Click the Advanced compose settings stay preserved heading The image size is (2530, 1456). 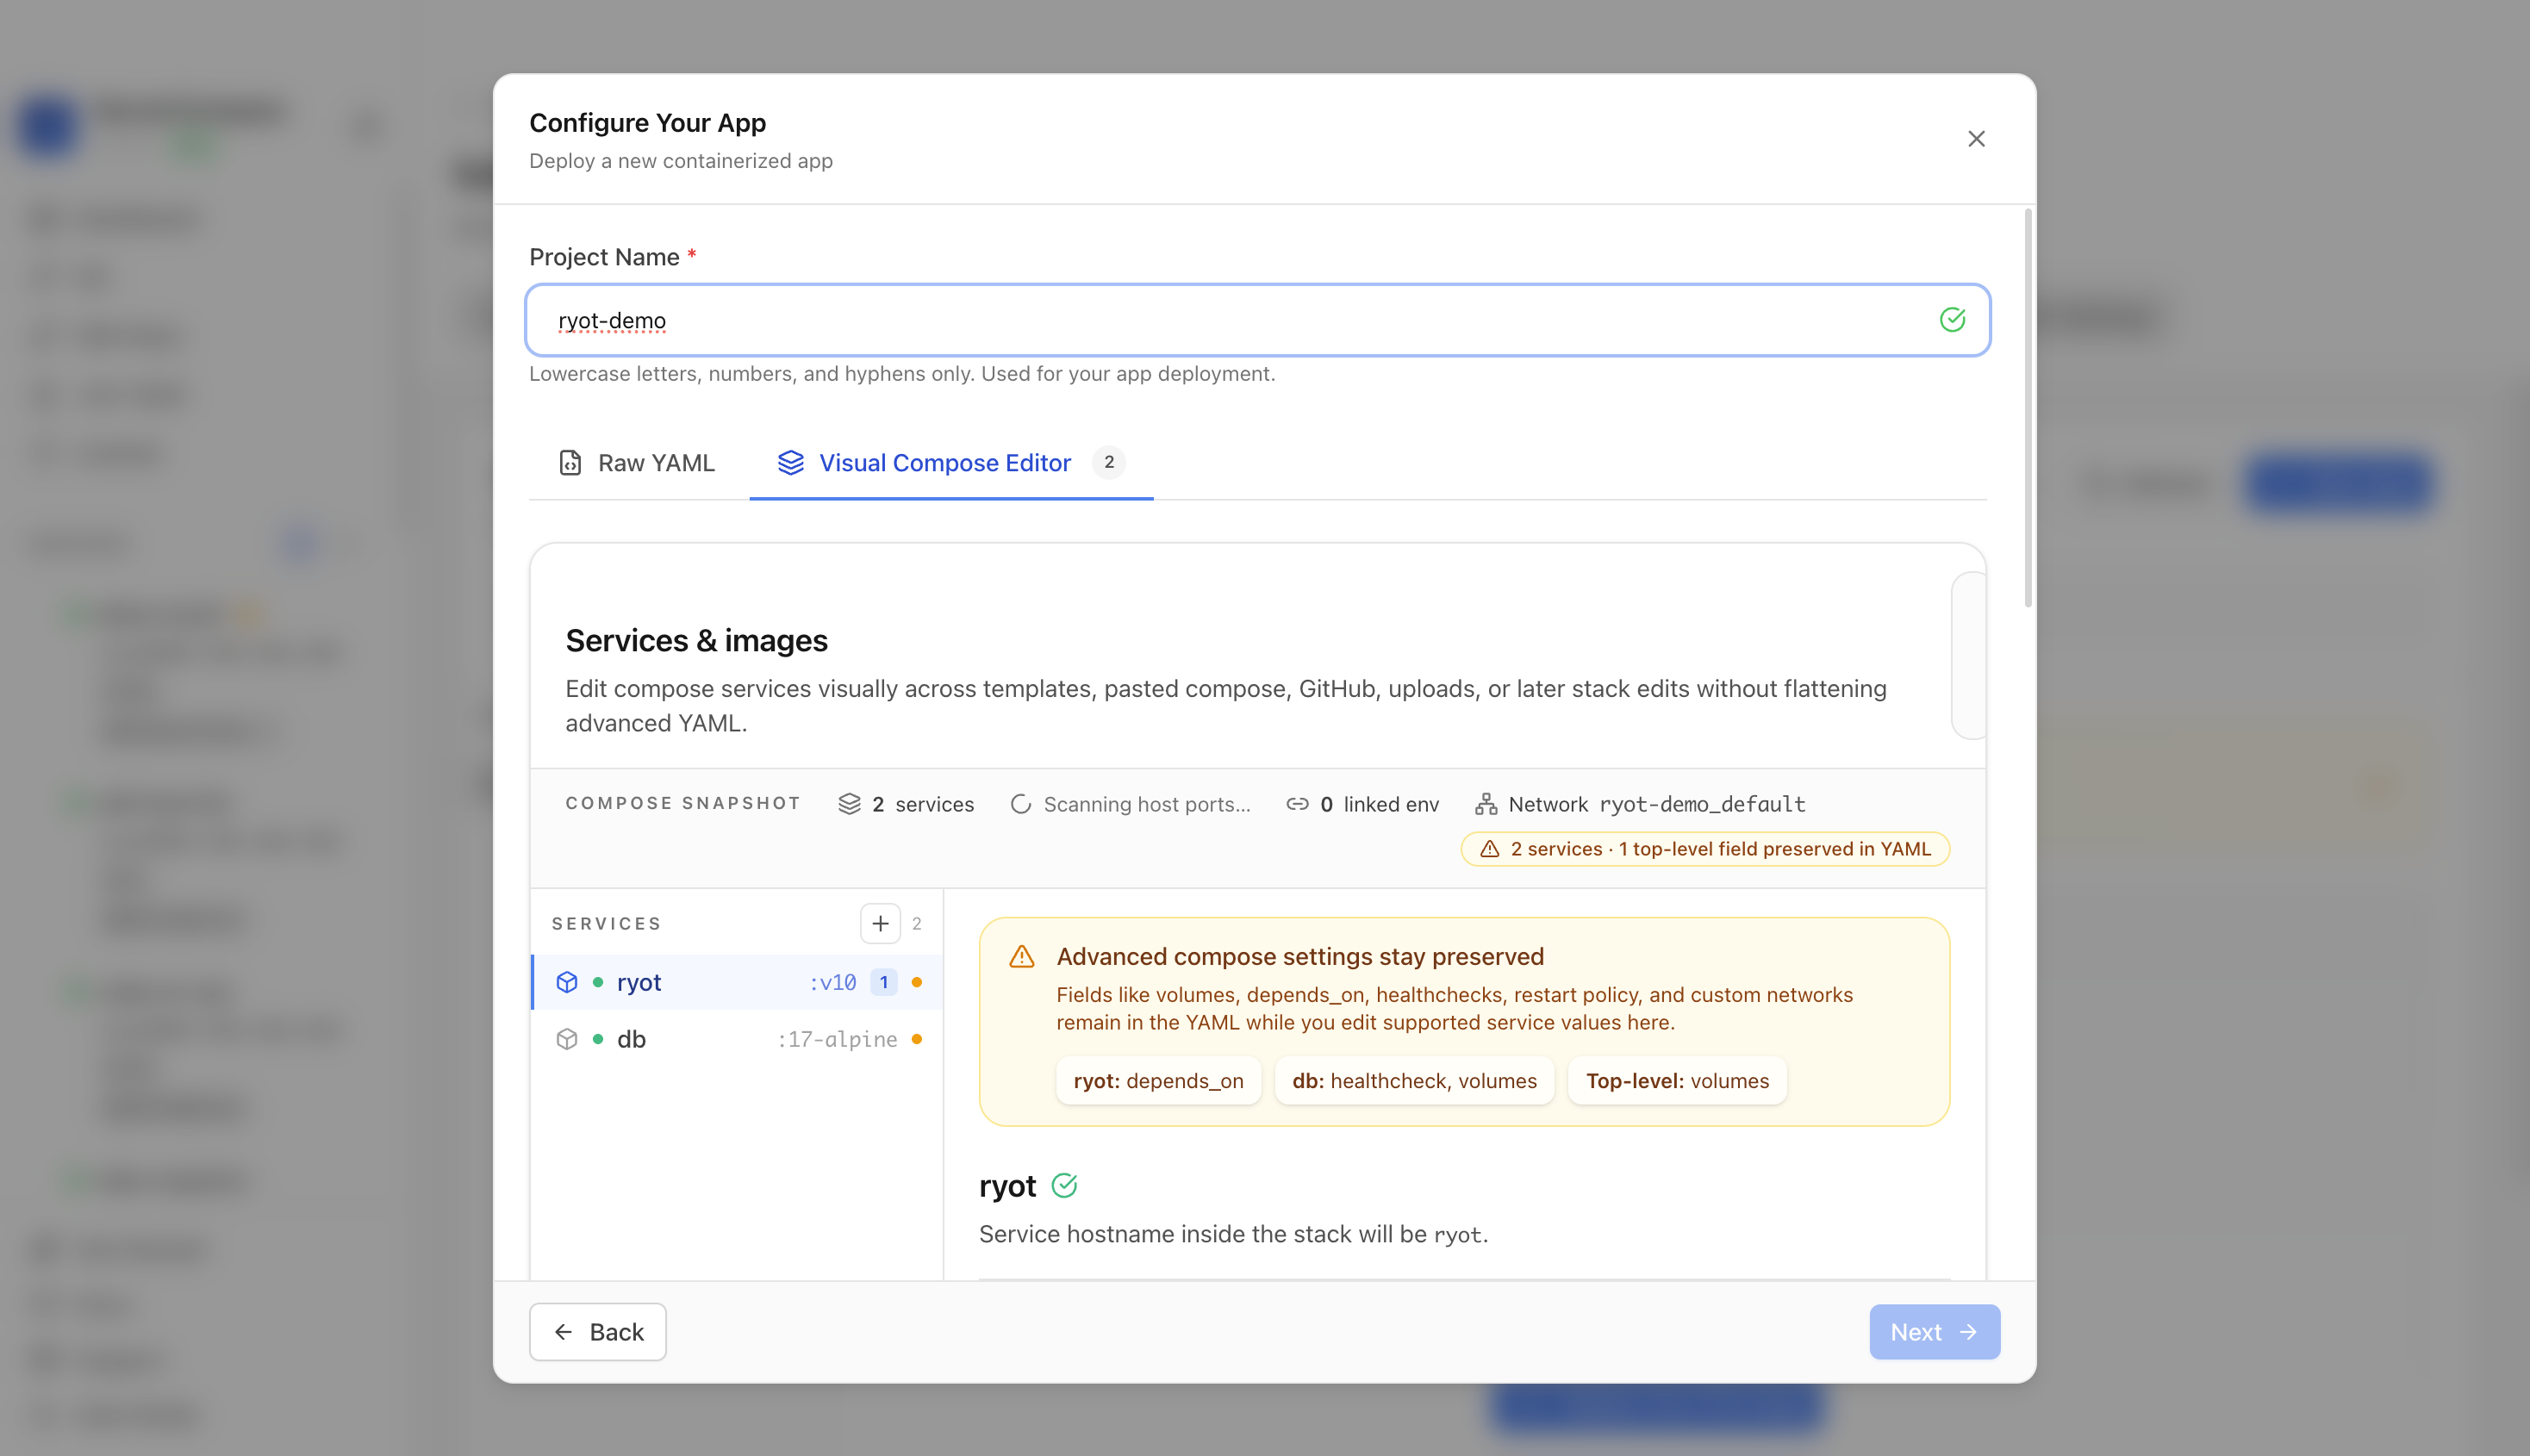pyautogui.click(x=1300, y=956)
